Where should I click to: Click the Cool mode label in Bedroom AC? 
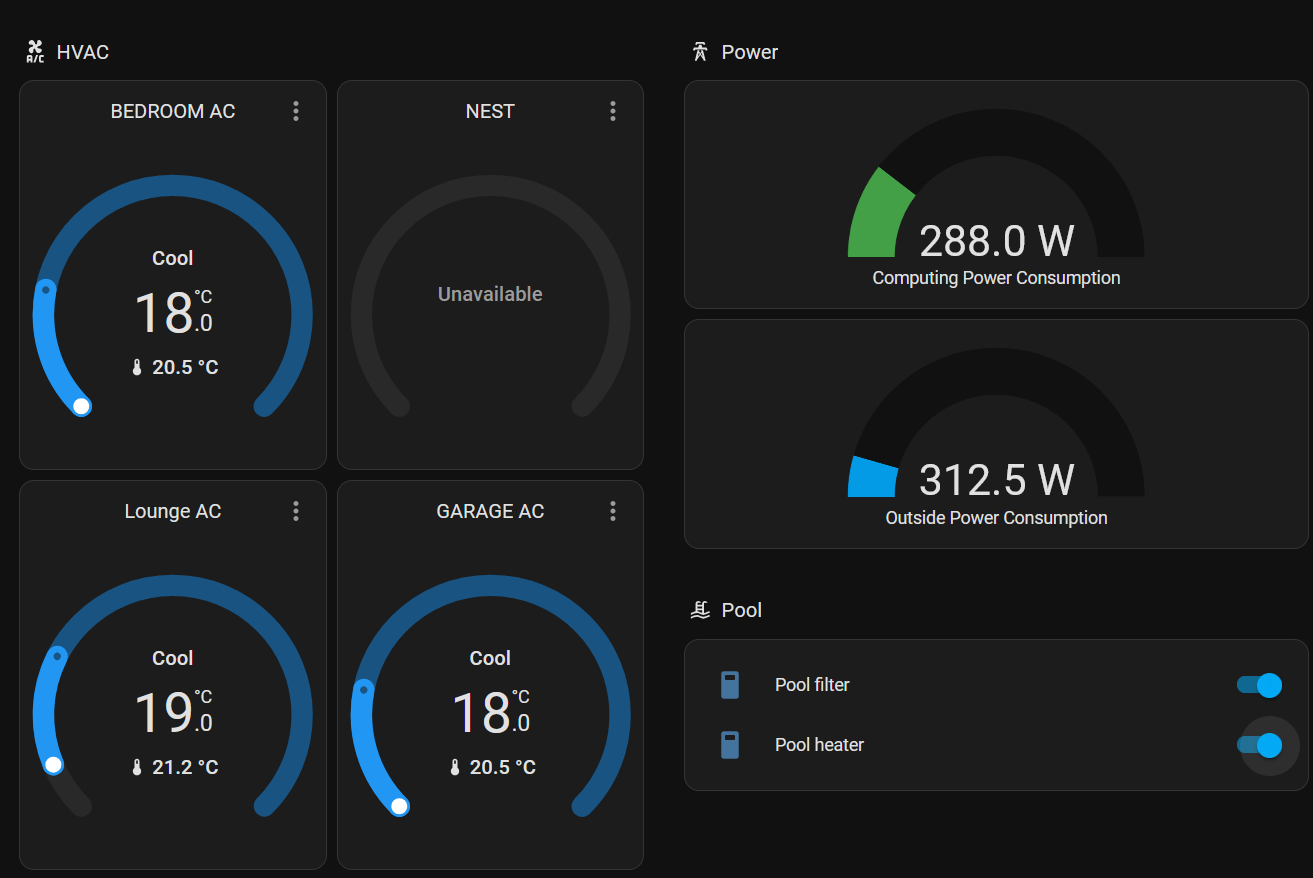coord(173,258)
